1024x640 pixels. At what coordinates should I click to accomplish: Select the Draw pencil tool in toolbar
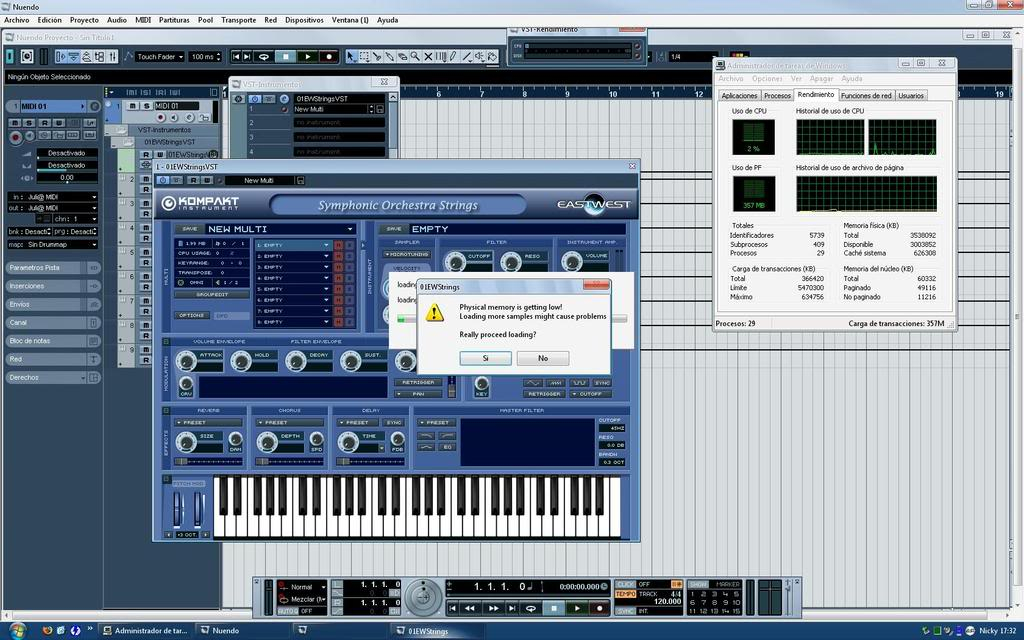click(453, 57)
